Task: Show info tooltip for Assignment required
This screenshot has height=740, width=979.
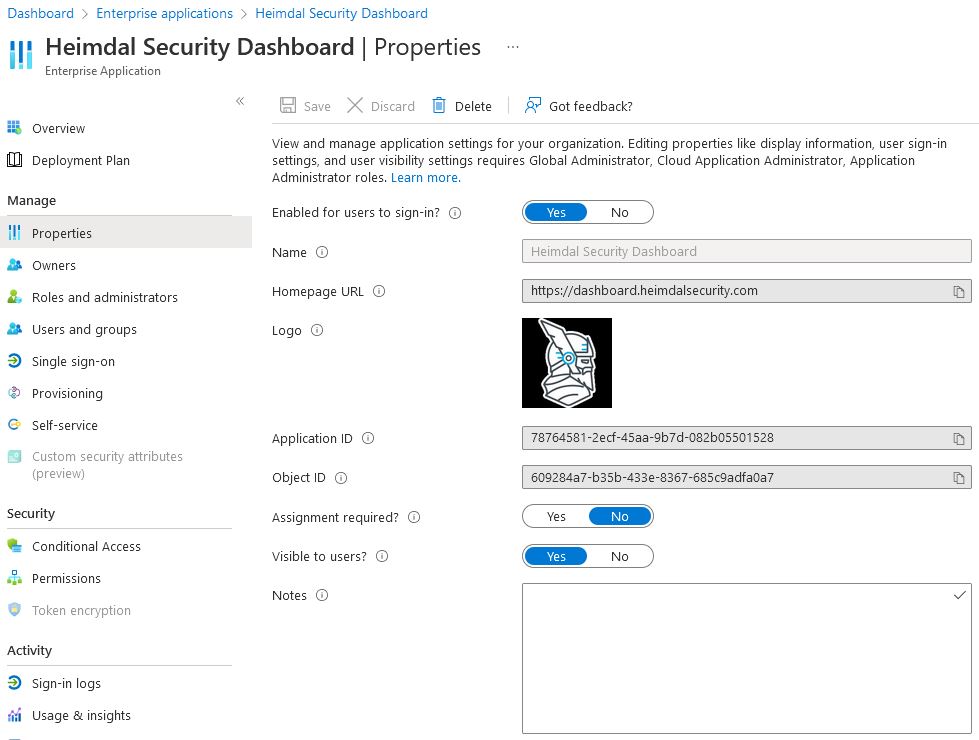Action: click(414, 517)
